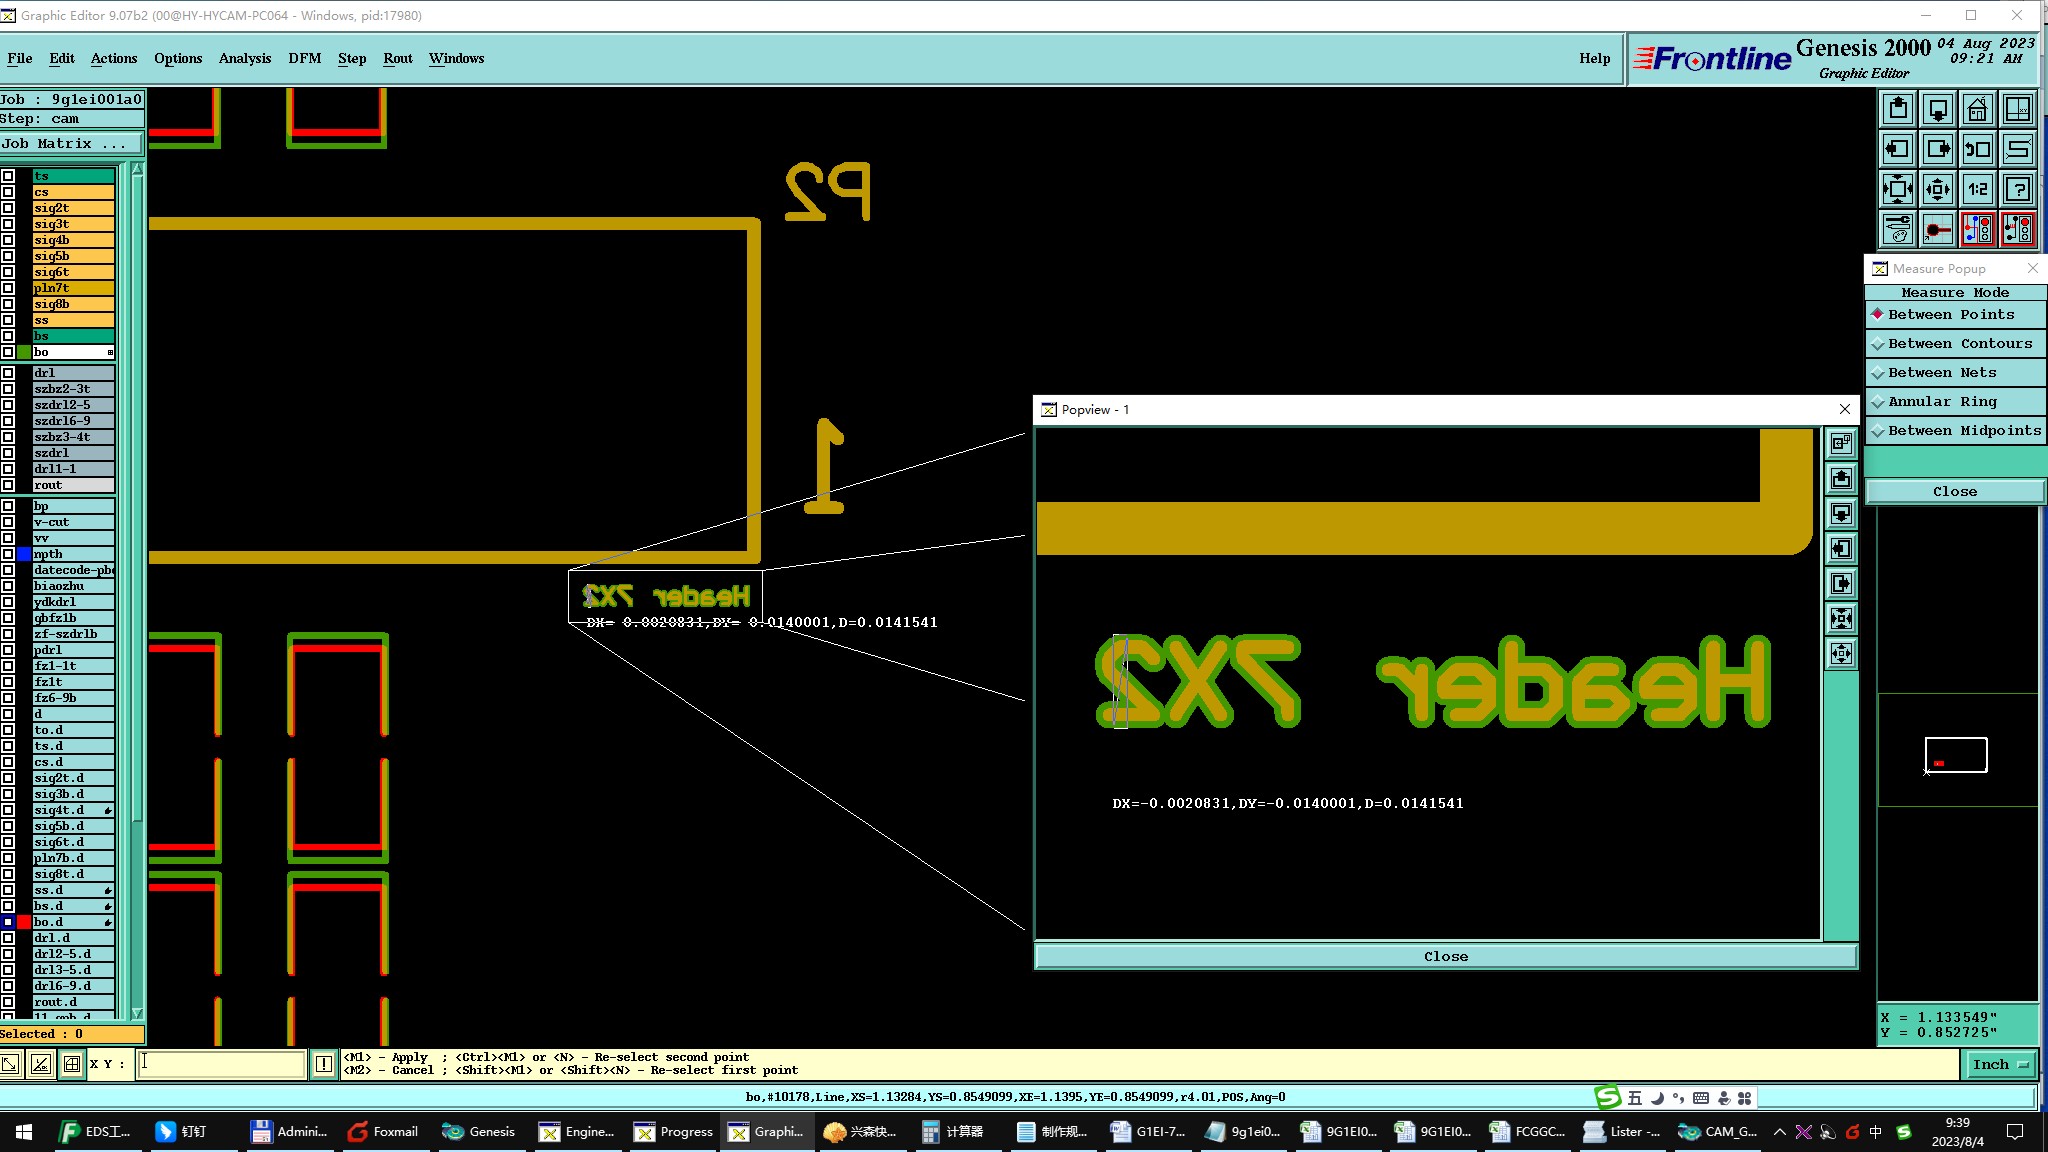This screenshot has width=2048, height=1152.
Task: Click the snap-to-grid point icon
Action: 1937,229
